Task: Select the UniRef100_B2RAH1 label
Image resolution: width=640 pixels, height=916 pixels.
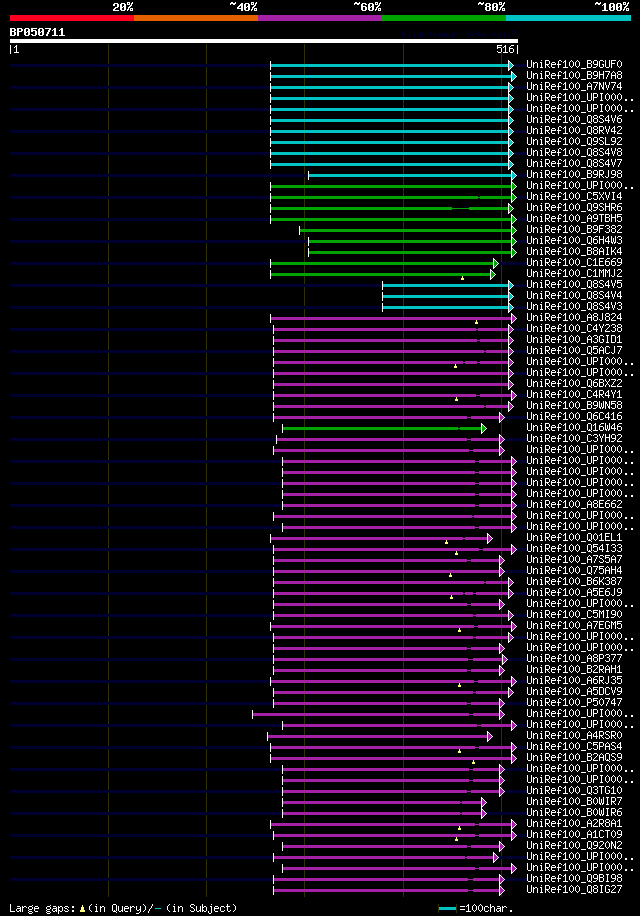Action: (574, 669)
